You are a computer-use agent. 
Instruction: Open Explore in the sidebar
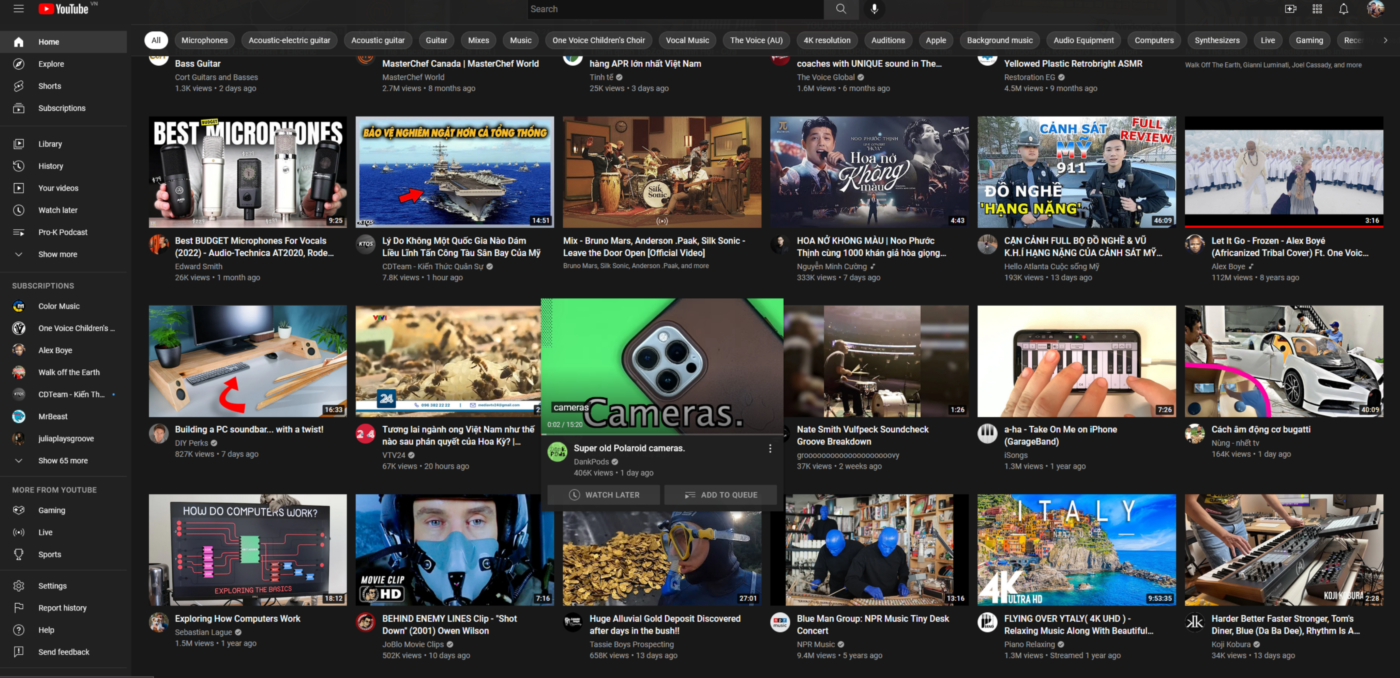[x=64, y=64]
